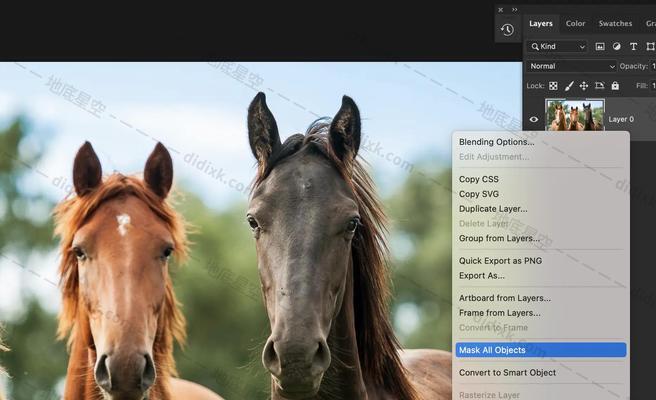Select Duplicate Layer menu entry

pyautogui.click(x=493, y=208)
